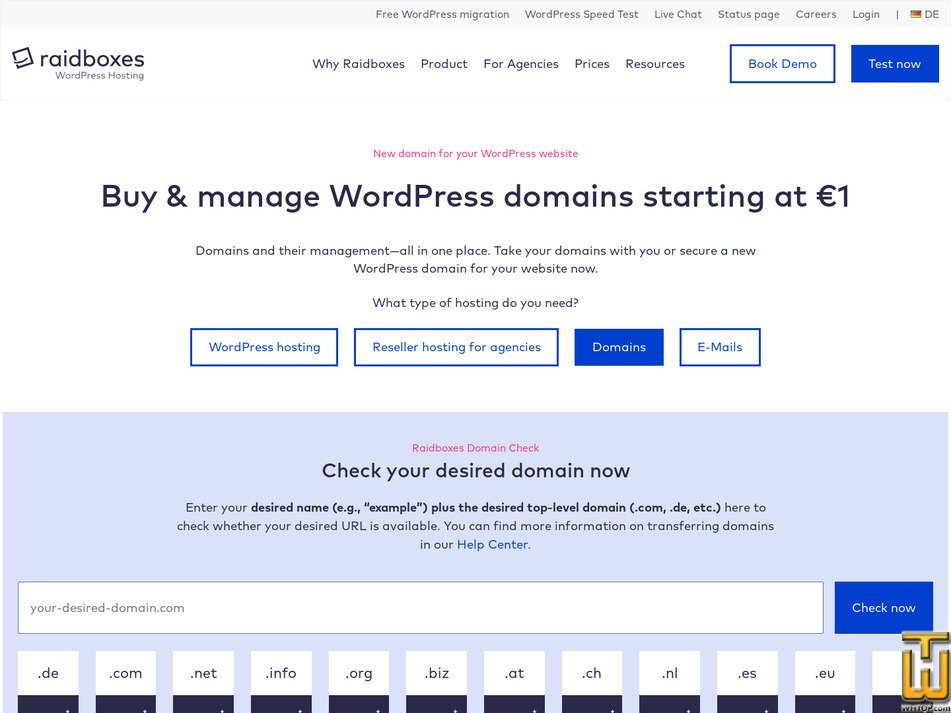Image resolution: width=951 pixels, height=713 pixels.
Task: Go to the Prices page
Action: click(x=591, y=64)
